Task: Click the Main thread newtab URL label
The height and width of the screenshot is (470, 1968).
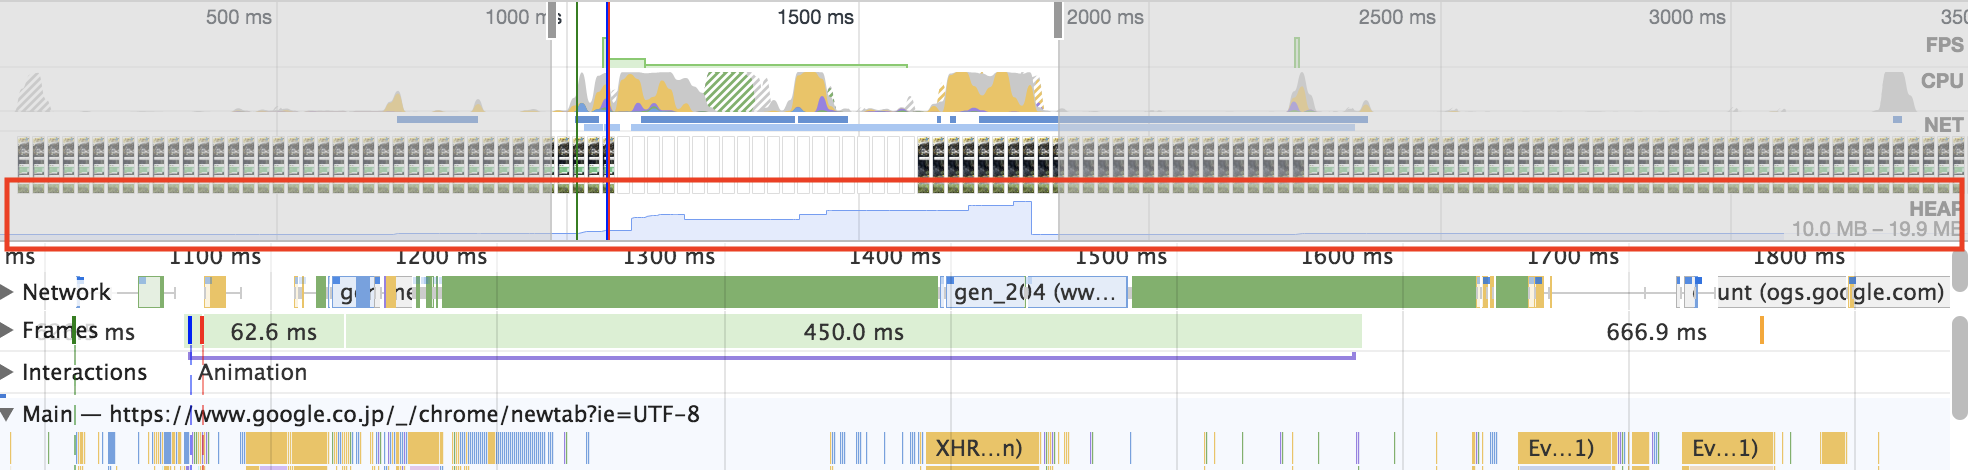Action: (x=404, y=414)
